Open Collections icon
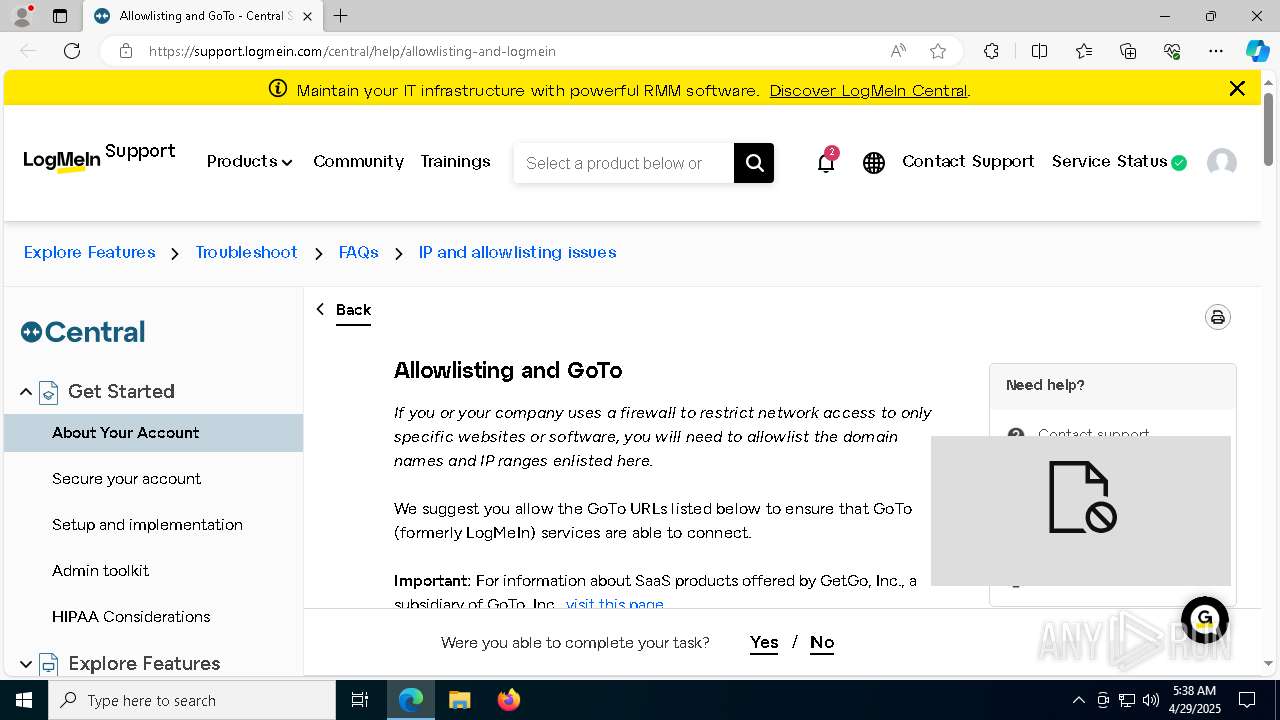The height and width of the screenshot is (720, 1280). click(1128, 51)
